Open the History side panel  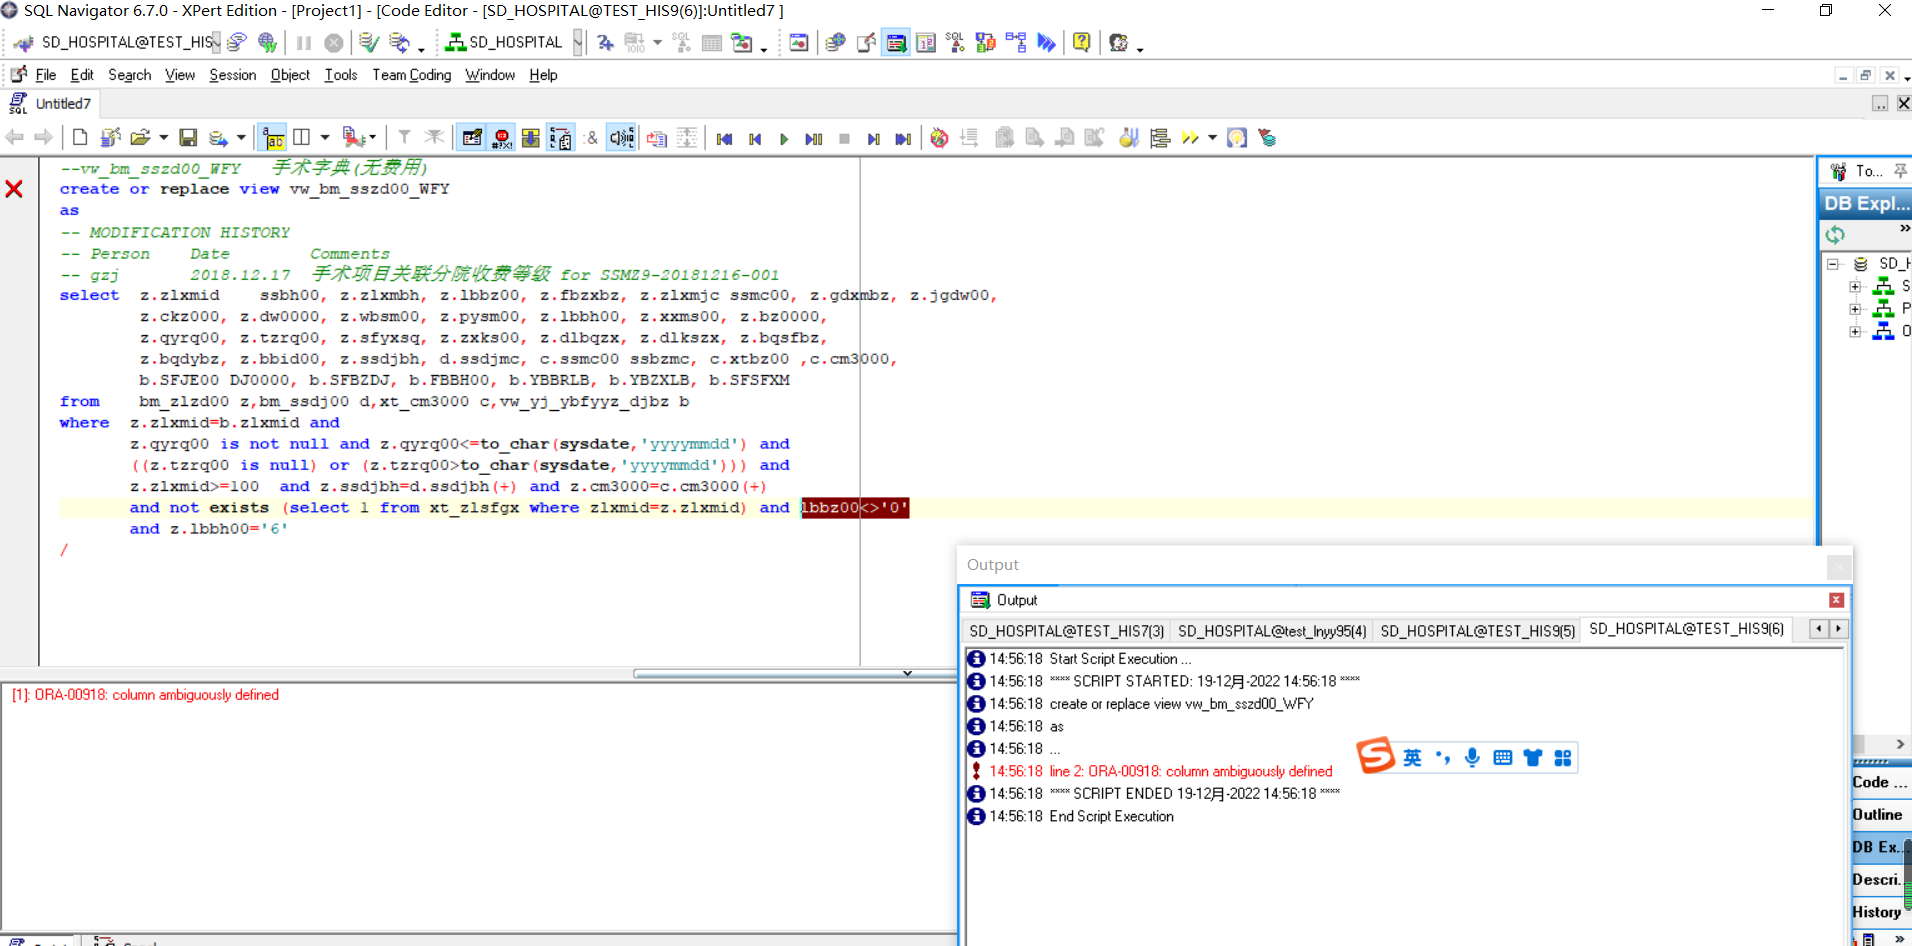1877,912
